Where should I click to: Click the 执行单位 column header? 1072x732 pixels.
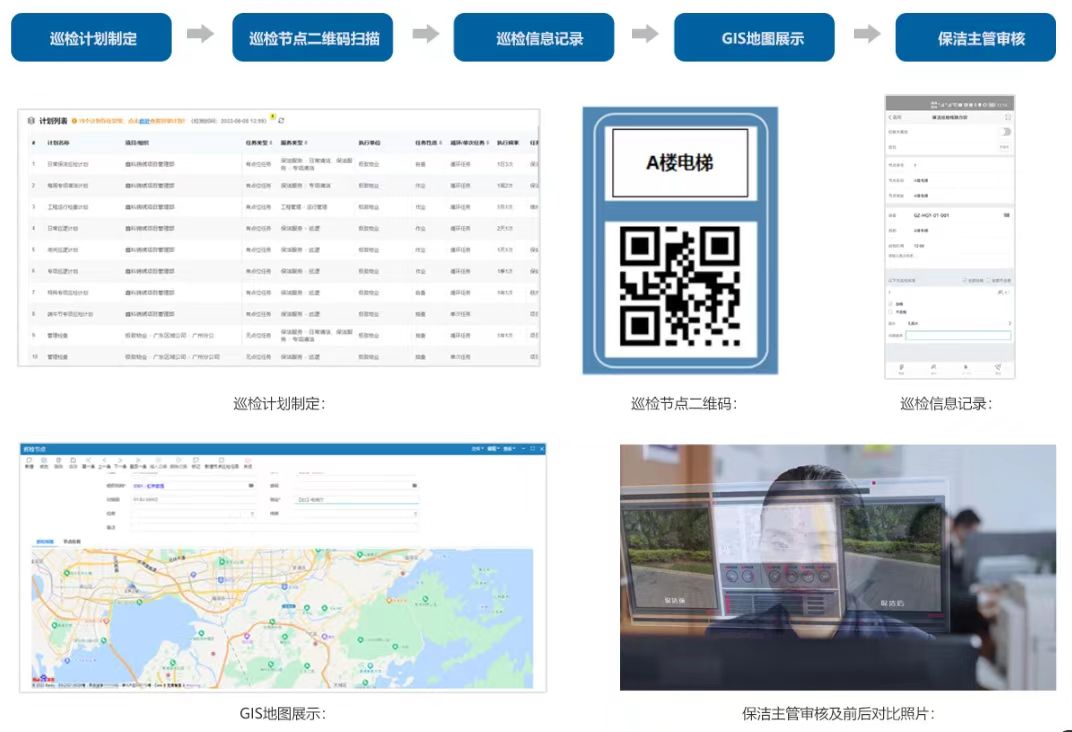point(369,143)
